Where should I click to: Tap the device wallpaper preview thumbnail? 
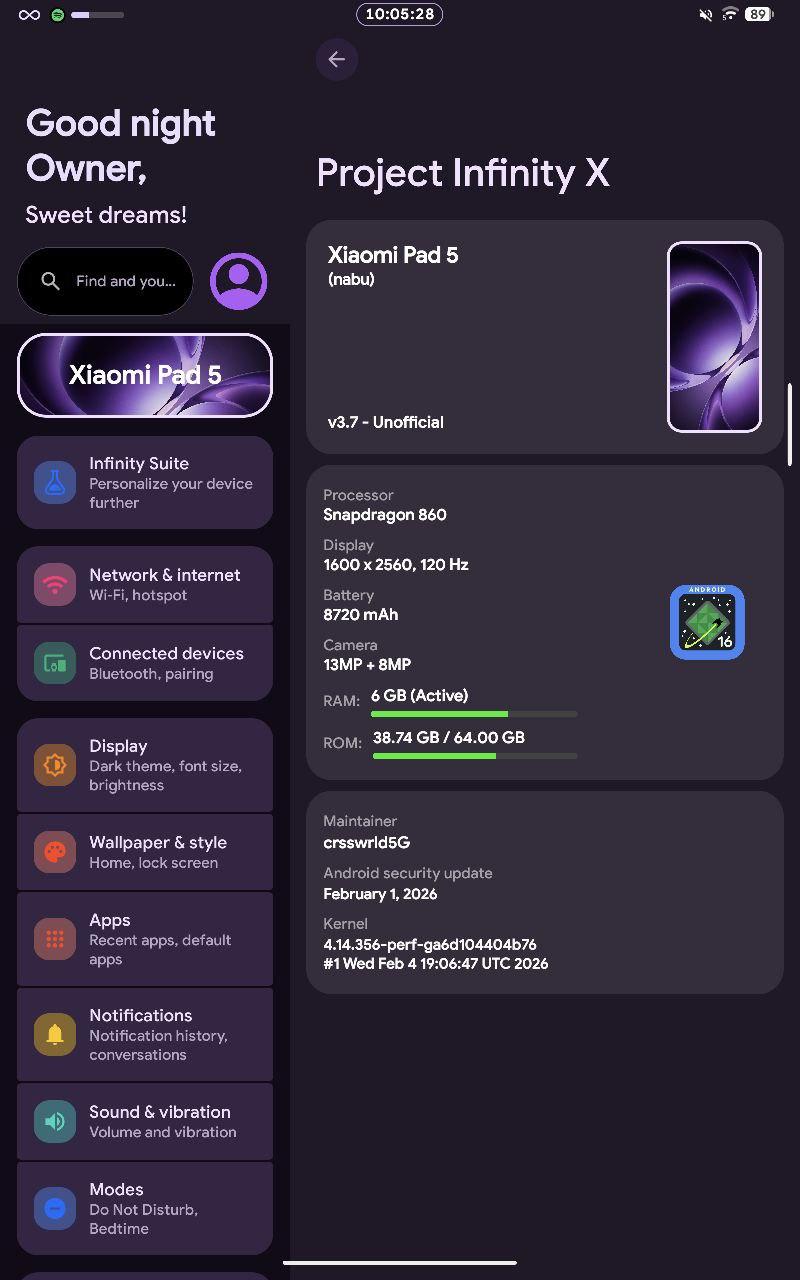714,336
